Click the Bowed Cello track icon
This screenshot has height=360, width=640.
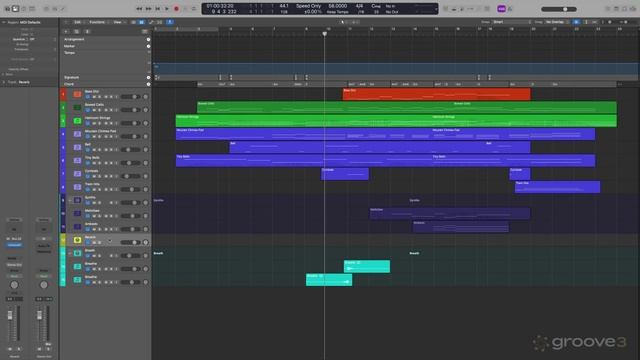[x=77, y=107]
